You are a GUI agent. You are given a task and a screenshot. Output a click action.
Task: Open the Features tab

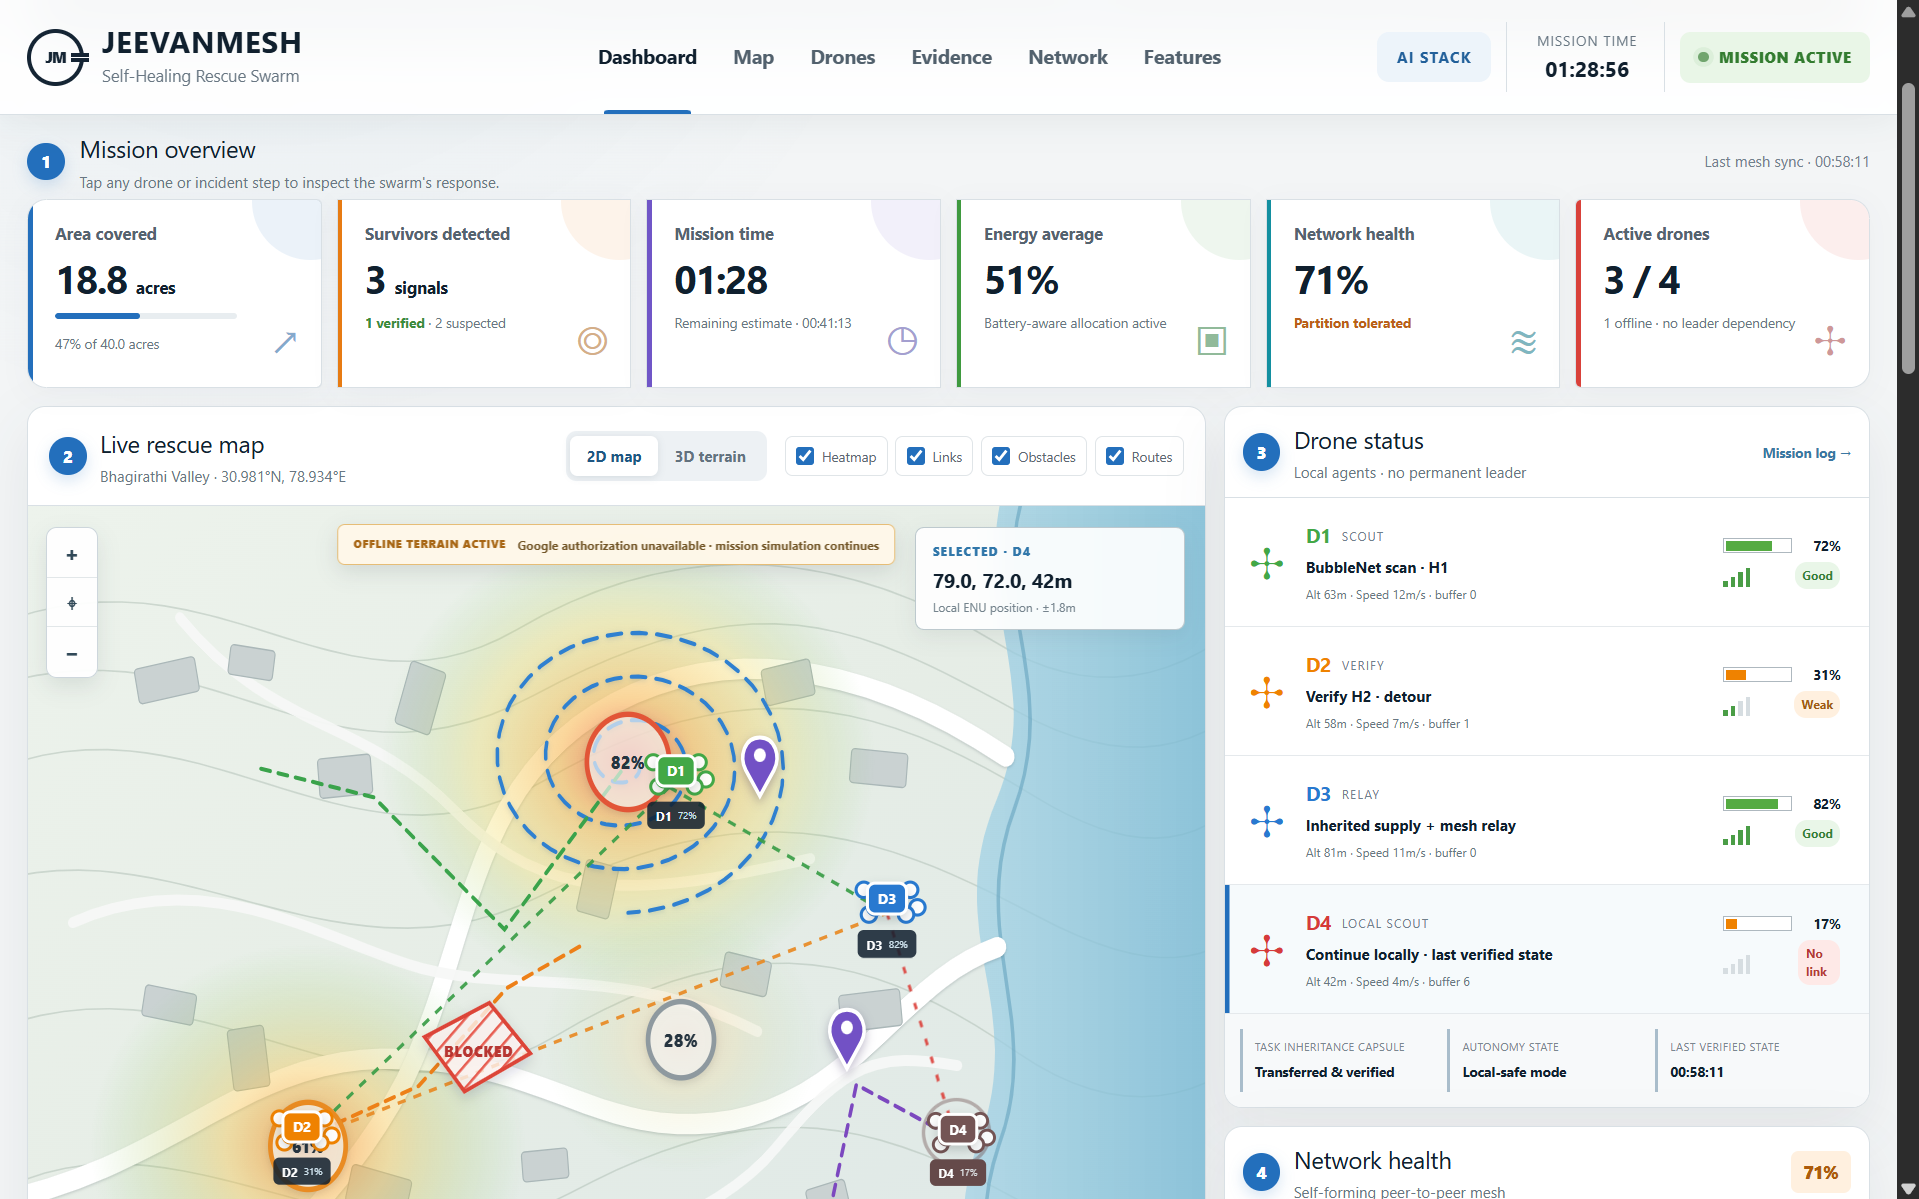[1182, 57]
